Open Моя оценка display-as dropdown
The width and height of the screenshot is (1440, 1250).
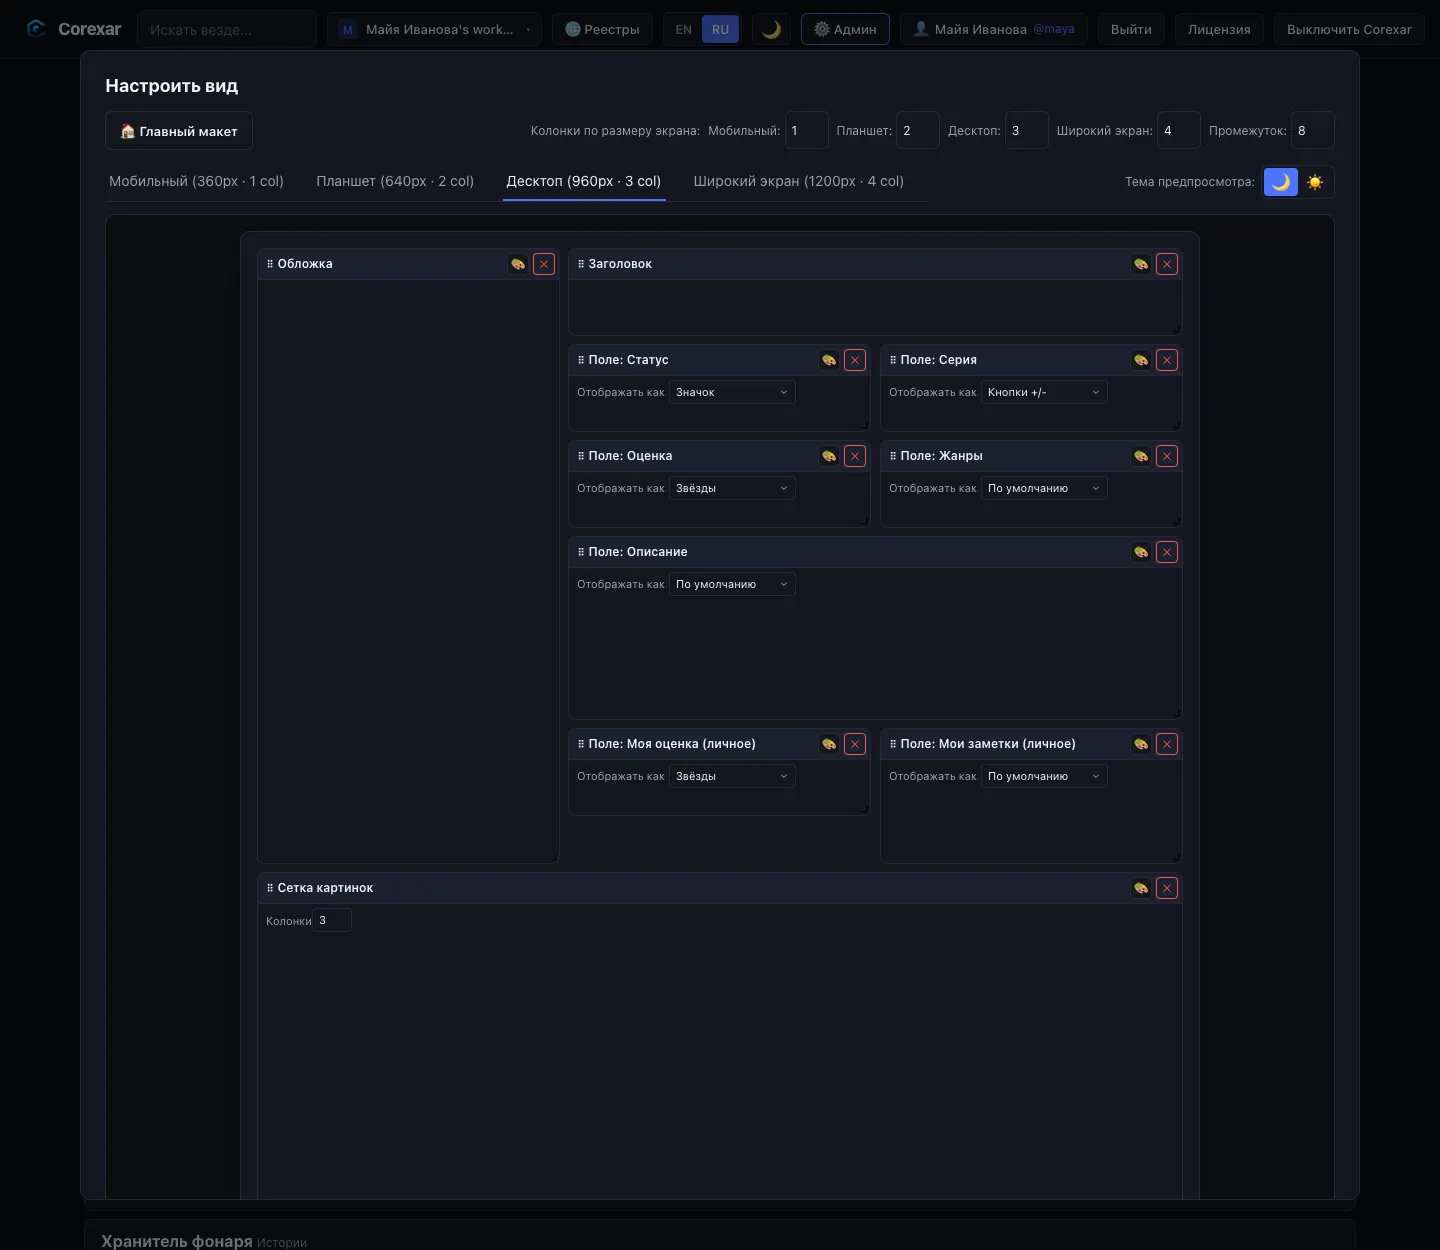pyautogui.click(x=732, y=776)
